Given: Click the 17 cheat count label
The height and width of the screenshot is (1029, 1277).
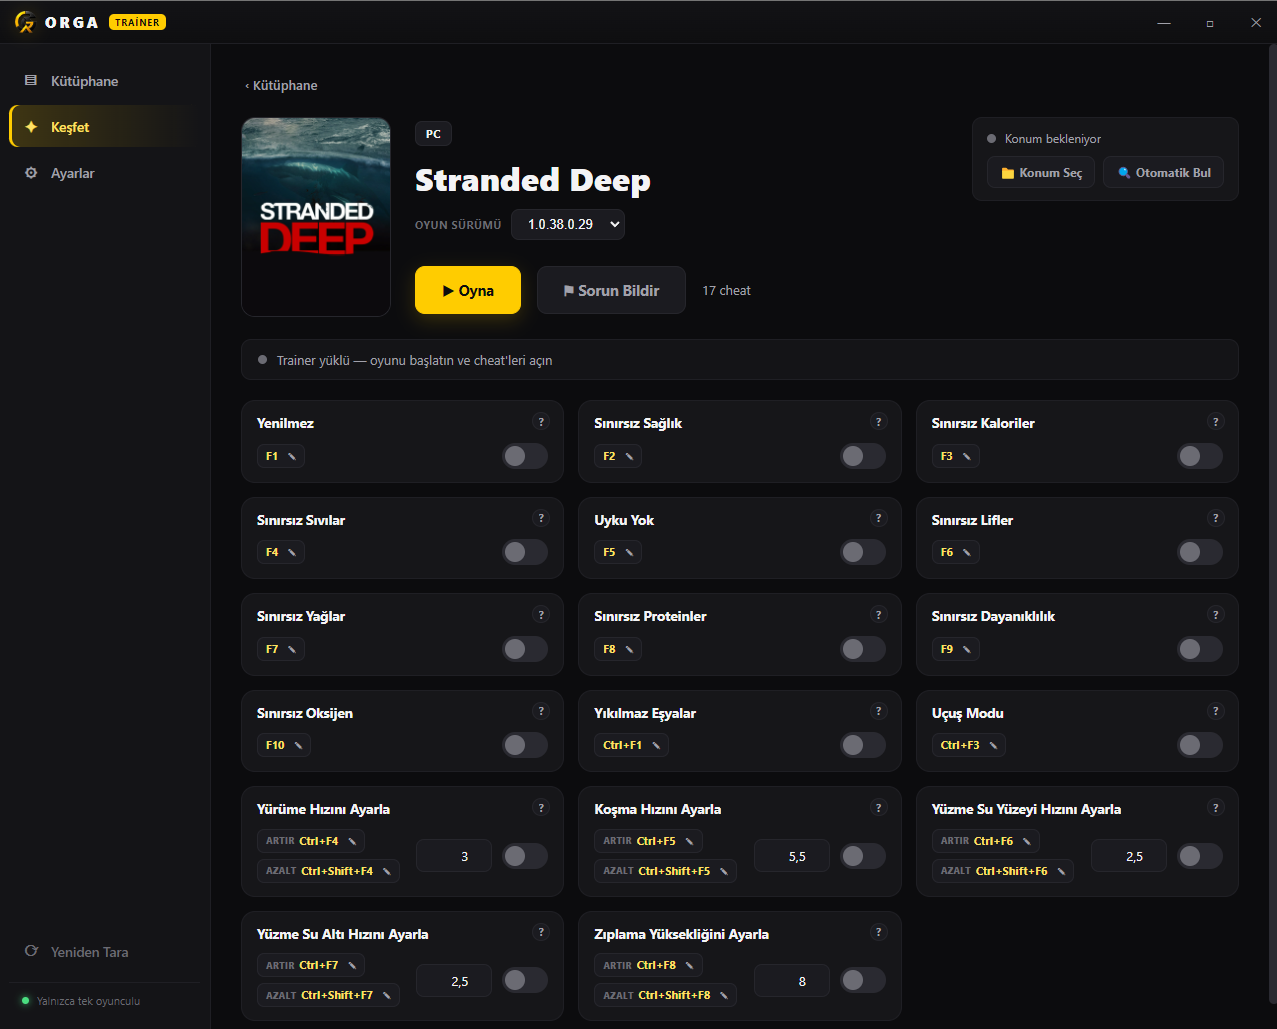Looking at the screenshot, I should click(x=726, y=290).
